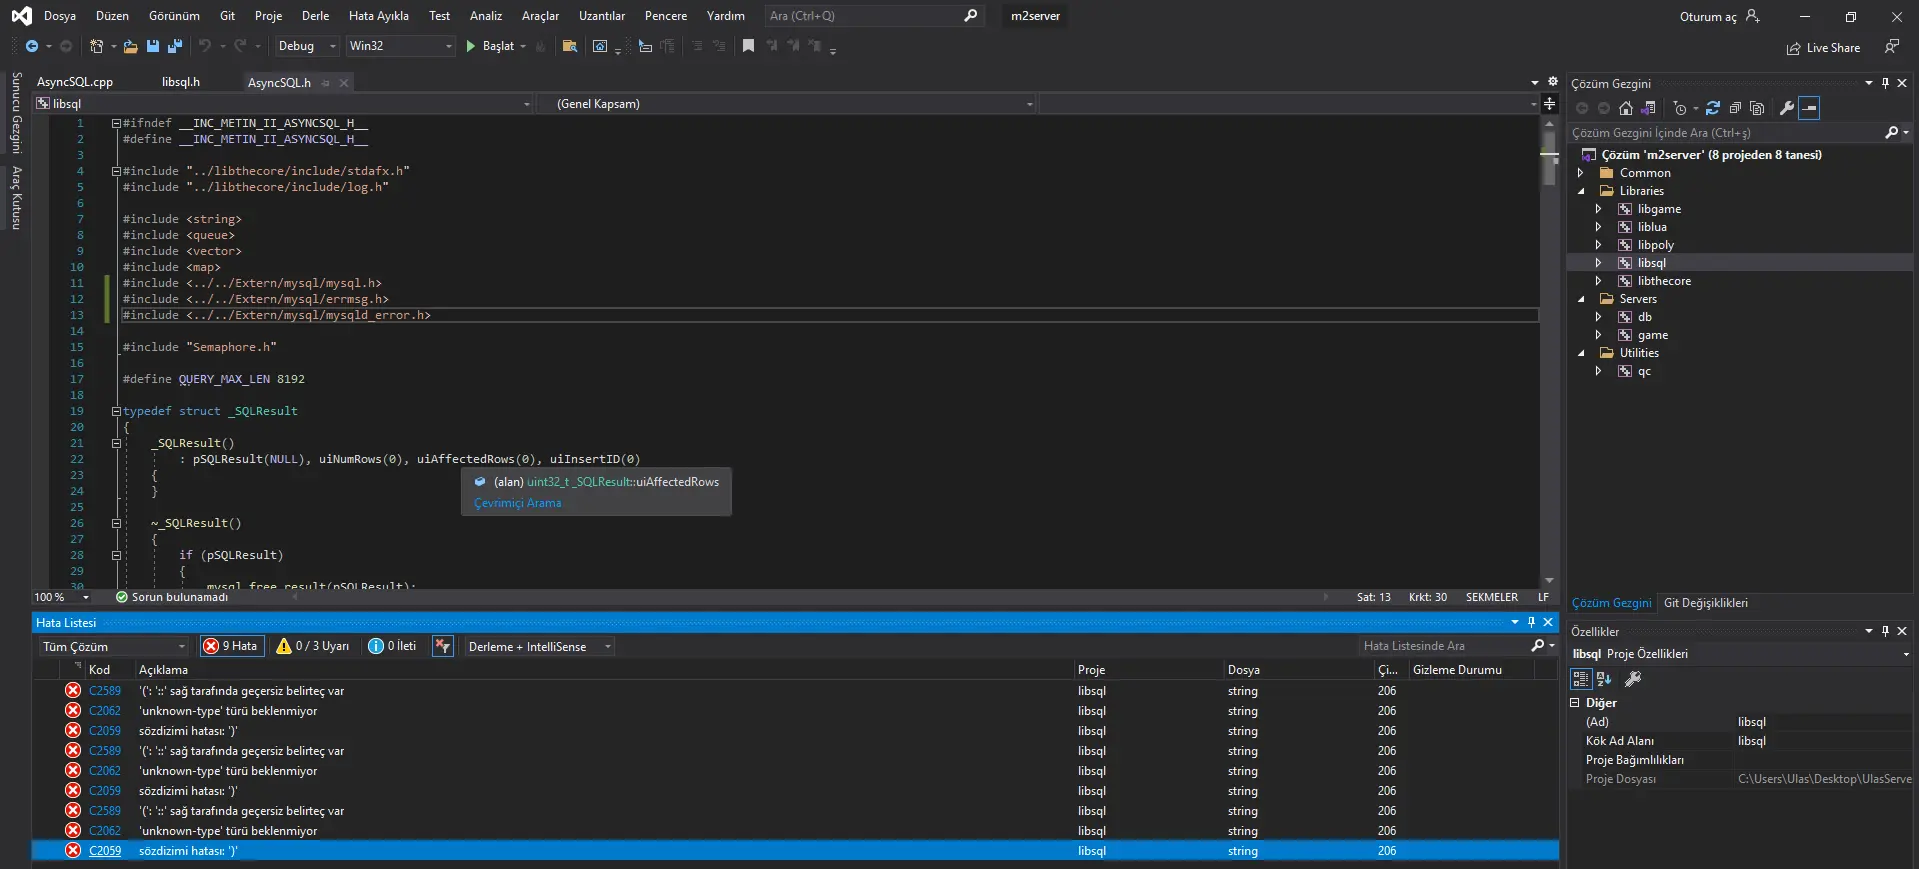Open the (Genel Kapsam) scope dropdown
Viewport: 1919px width, 869px height.
(786, 103)
